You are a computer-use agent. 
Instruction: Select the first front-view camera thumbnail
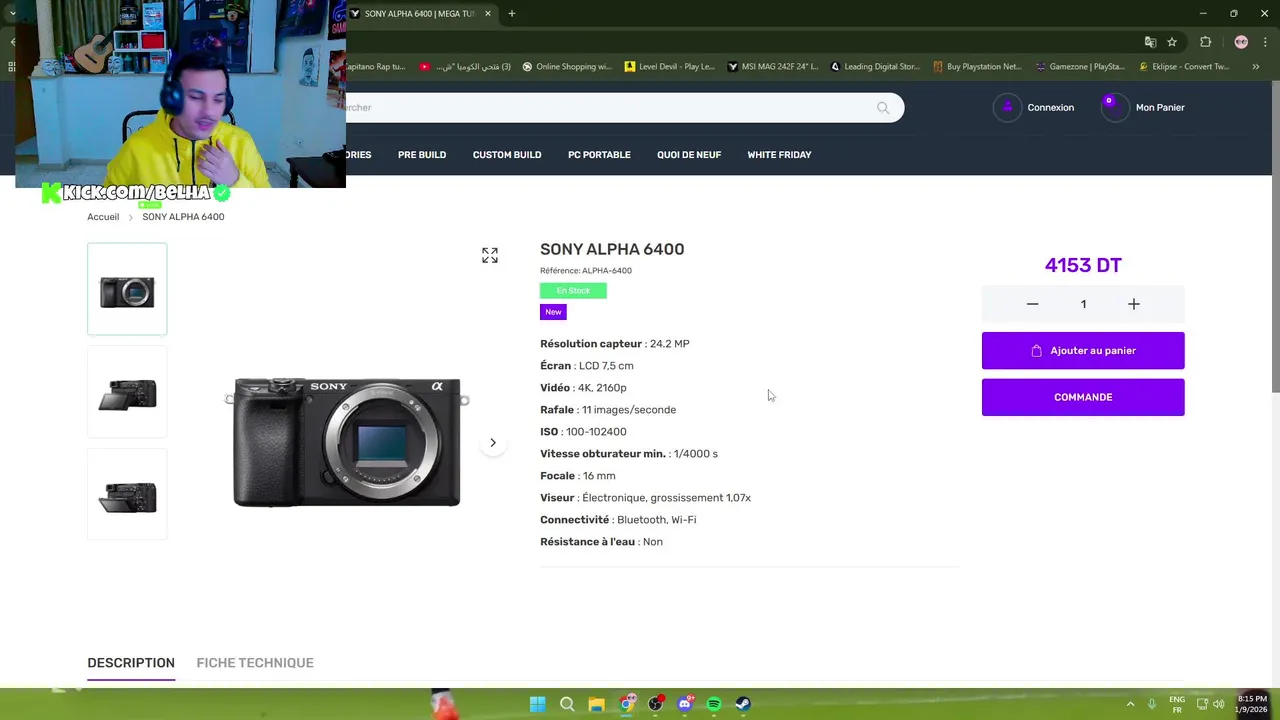(127, 289)
